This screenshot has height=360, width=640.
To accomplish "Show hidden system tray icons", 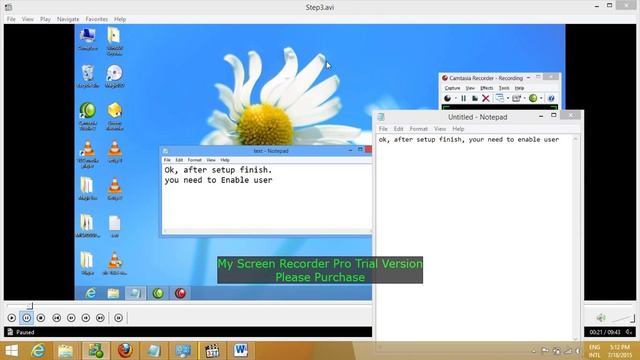I will coord(534,351).
